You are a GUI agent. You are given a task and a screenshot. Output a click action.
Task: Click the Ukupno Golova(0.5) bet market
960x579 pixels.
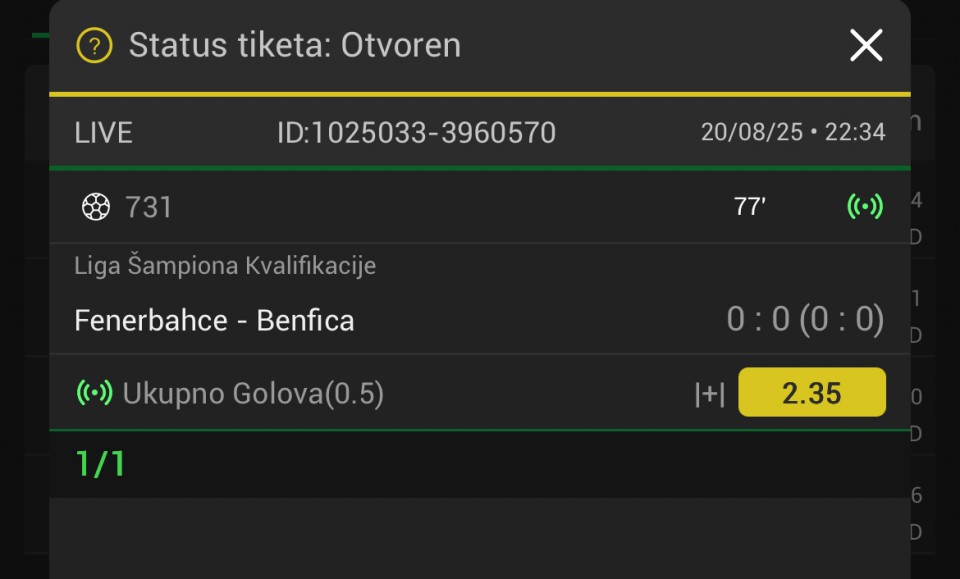point(253,393)
